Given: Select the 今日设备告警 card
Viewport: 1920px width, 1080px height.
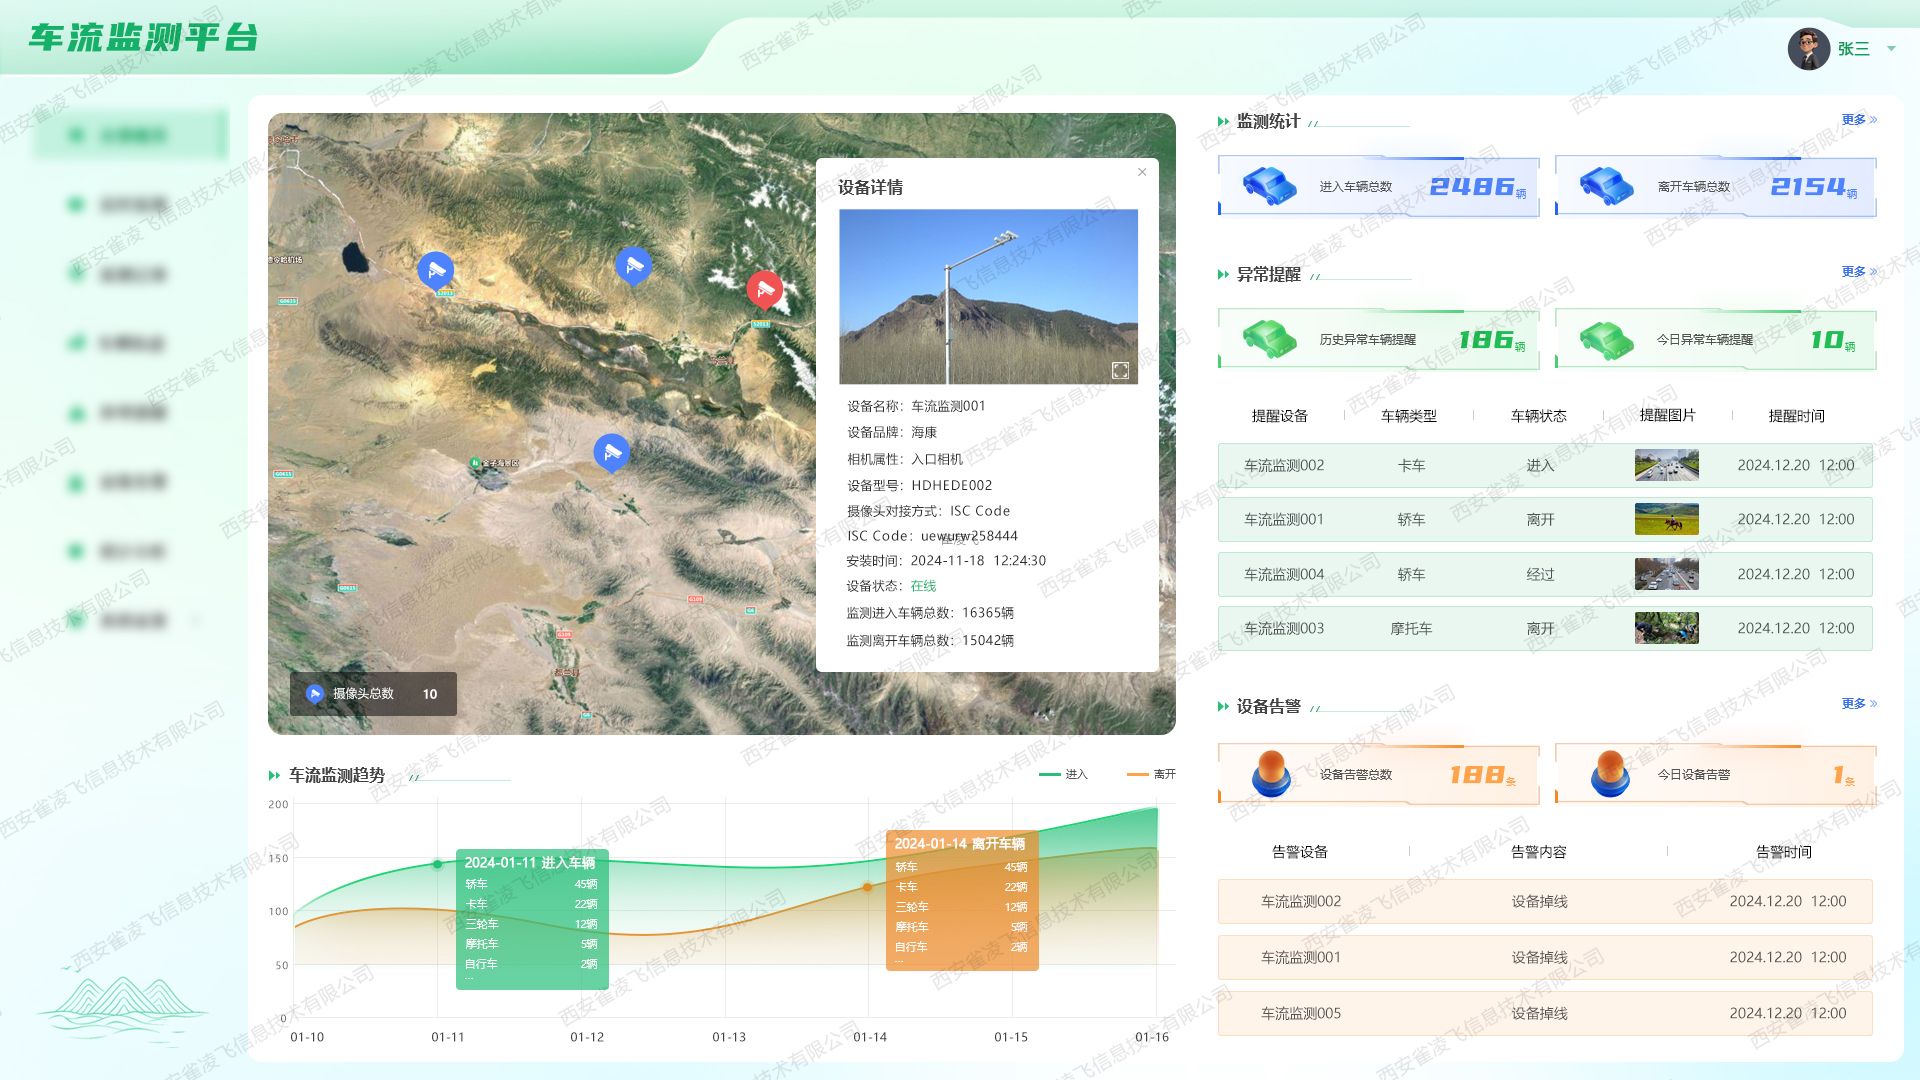Looking at the screenshot, I should [x=1715, y=774].
